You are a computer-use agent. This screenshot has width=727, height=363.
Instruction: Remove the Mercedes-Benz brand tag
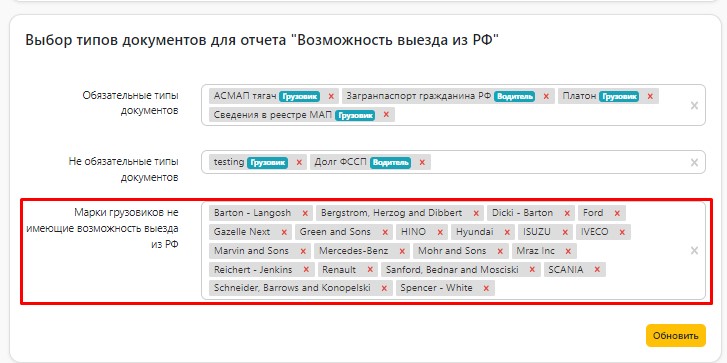pos(402,251)
